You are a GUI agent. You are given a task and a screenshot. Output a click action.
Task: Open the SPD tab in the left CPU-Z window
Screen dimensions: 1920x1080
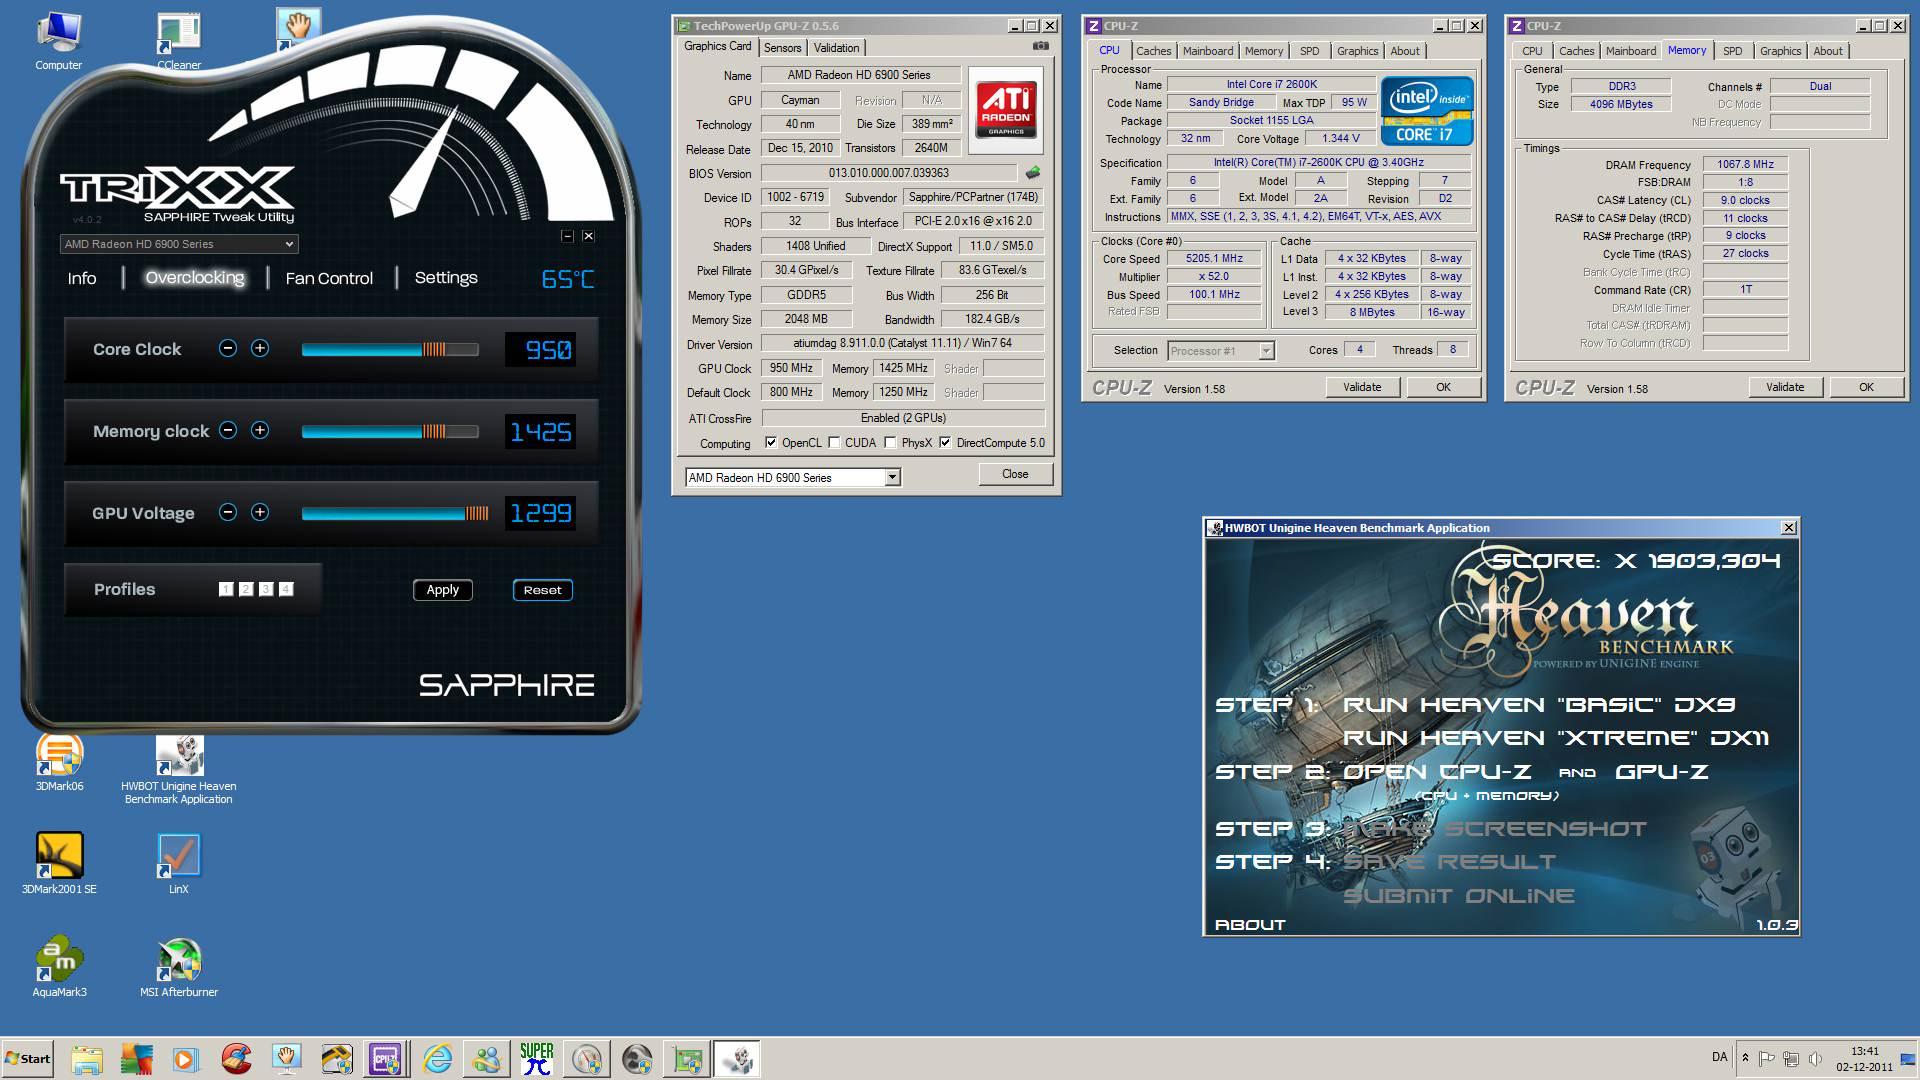pyautogui.click(x=1310, y=51)
